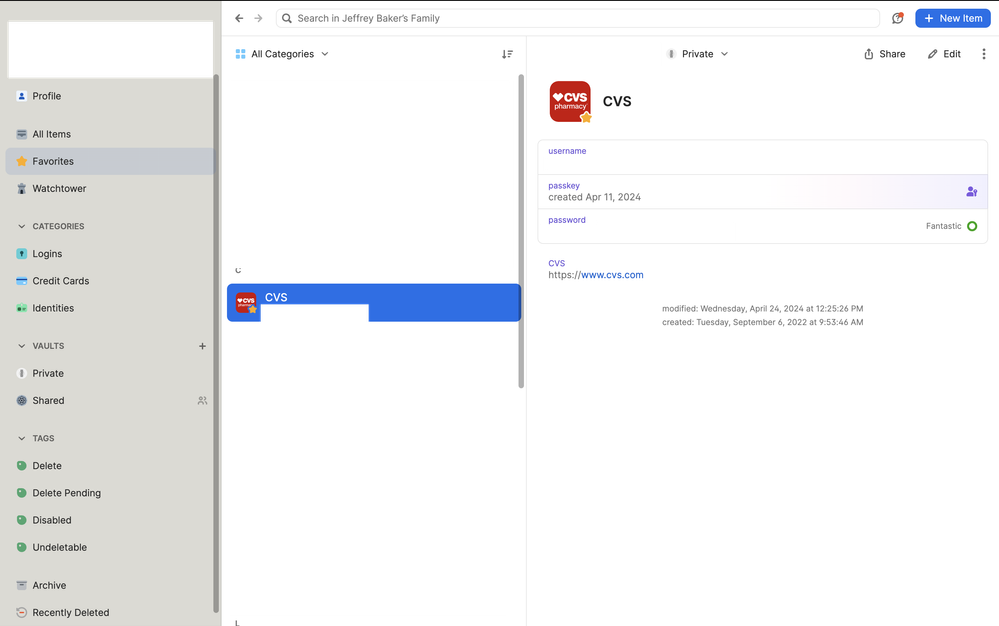The height and width of the screenshot is (626, 999).
Task: Click the back navigation arrow
Action: point(239,18)
